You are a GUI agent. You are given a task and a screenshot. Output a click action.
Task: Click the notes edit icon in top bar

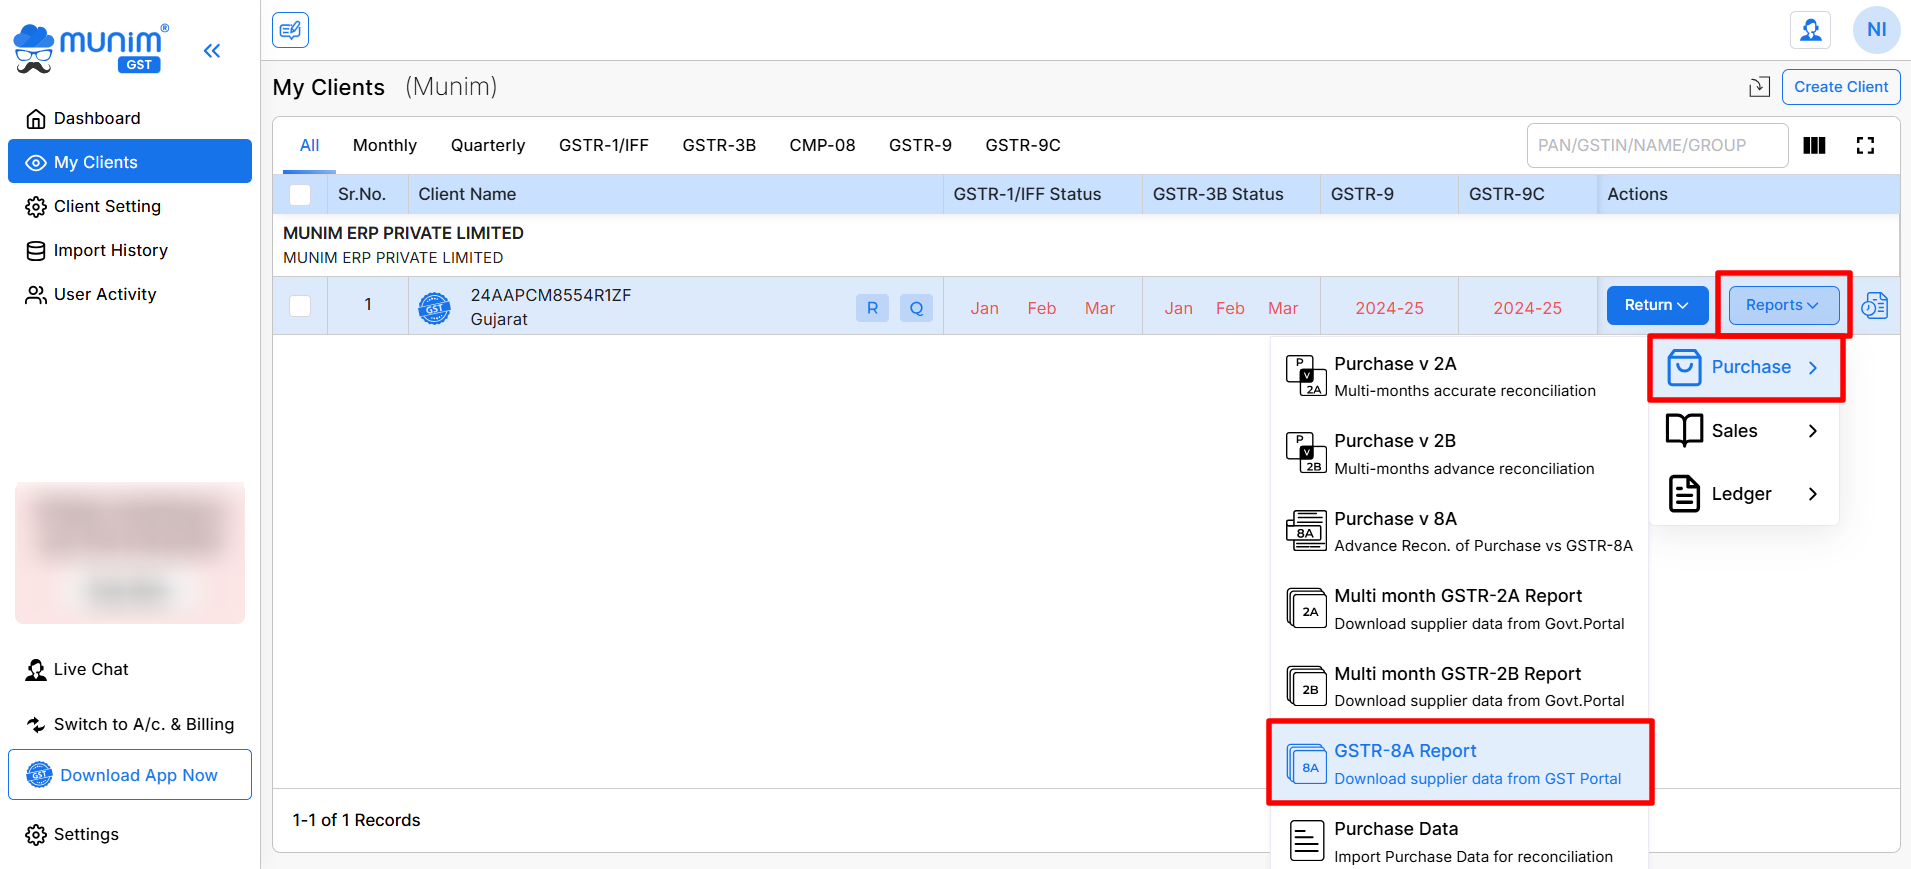(x=290, y=30)
